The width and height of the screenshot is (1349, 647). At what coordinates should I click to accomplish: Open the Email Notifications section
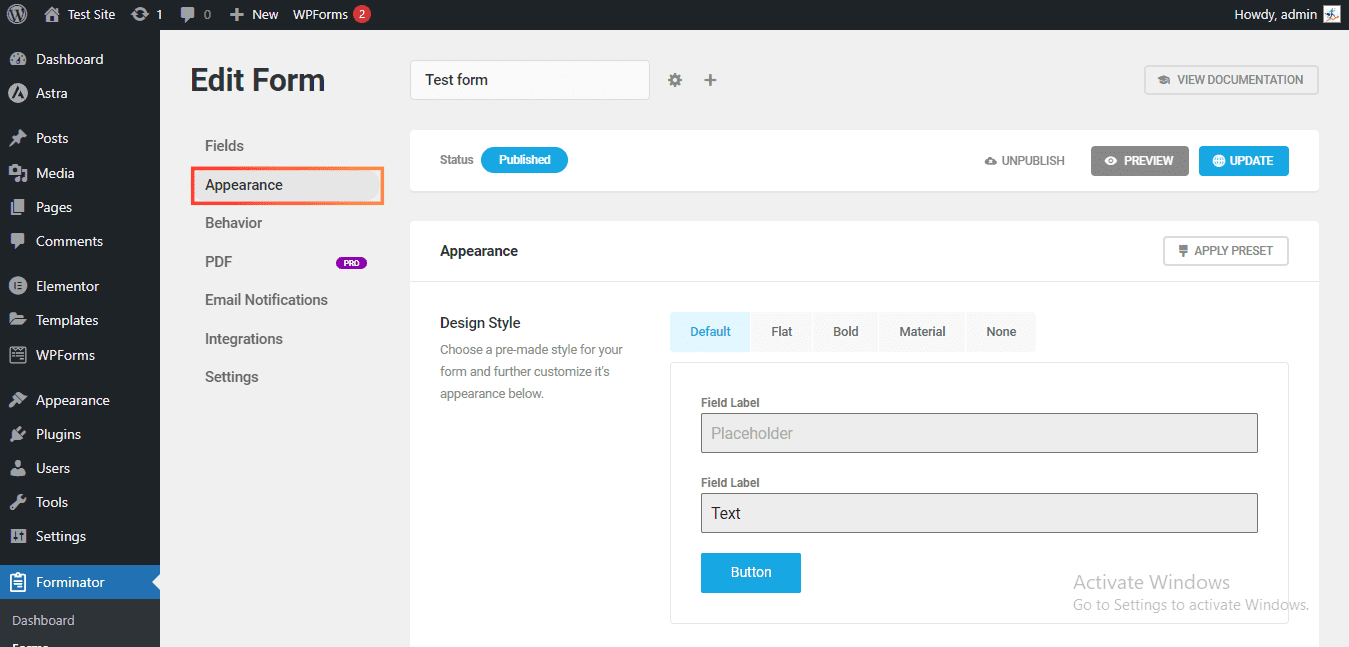(x=266, y=299)
